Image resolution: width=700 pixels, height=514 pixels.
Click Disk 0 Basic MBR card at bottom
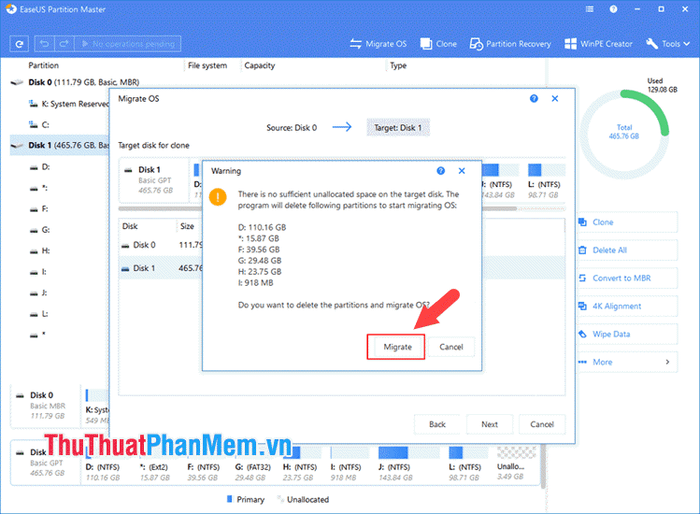(x=45, y=405)
